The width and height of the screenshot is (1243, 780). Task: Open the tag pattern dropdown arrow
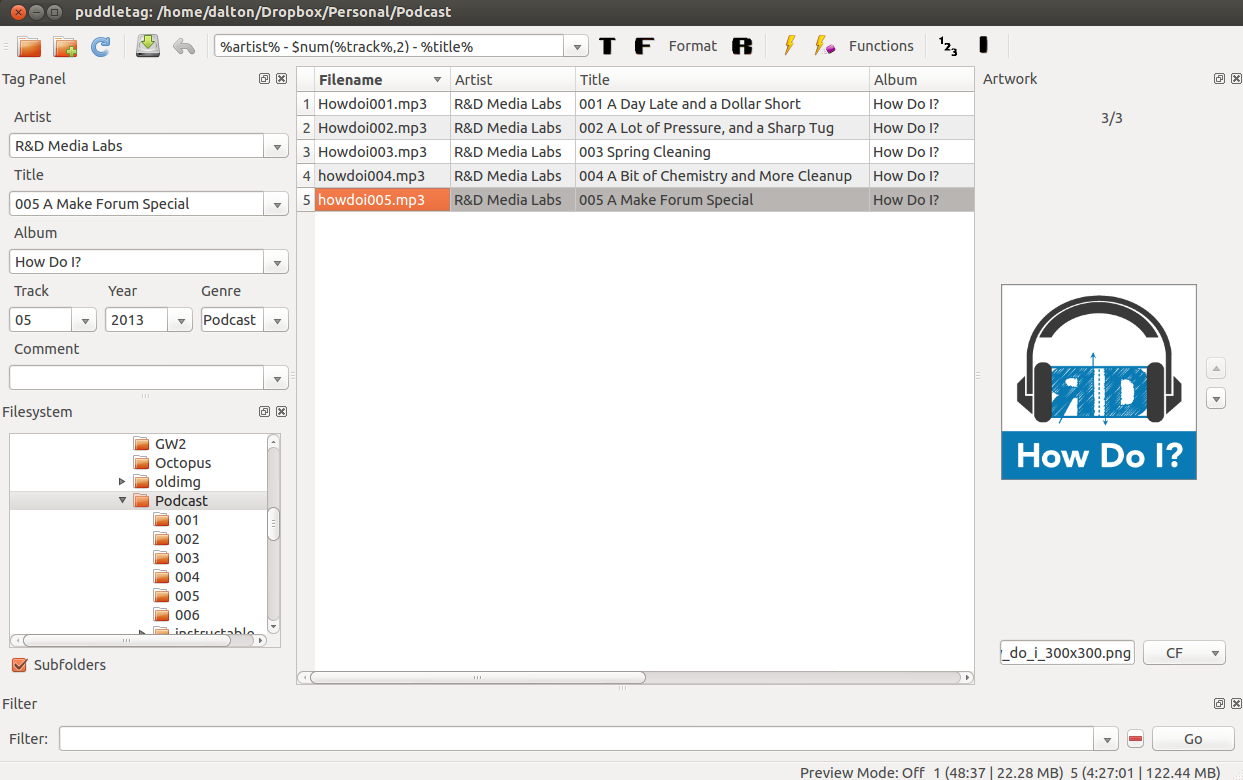[x=576, y=47]
